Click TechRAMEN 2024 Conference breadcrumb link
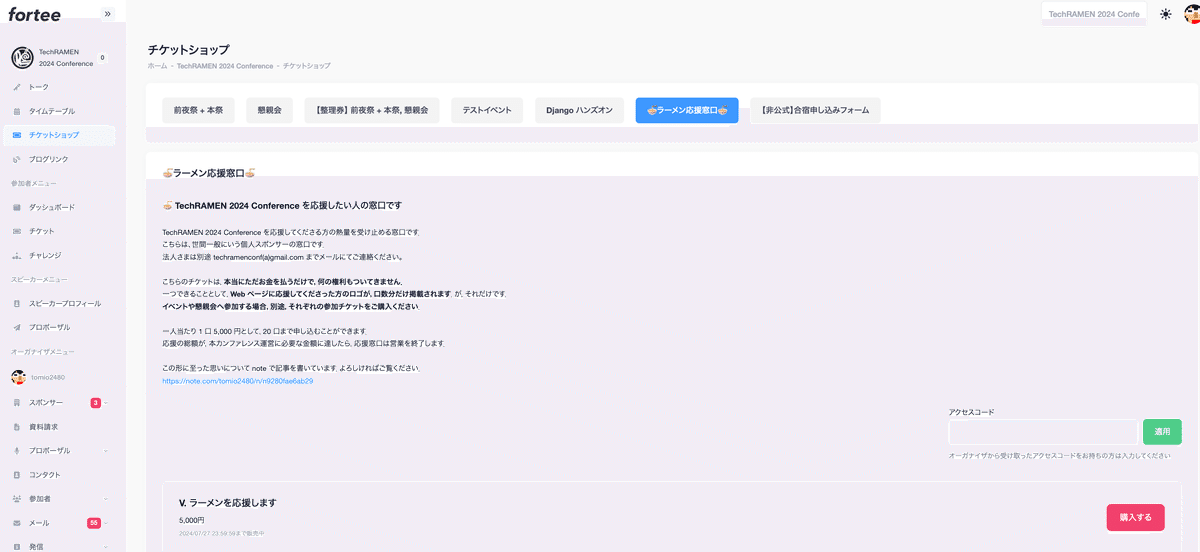The width and height of the screenshot is (1200, 552). [225, 66]
